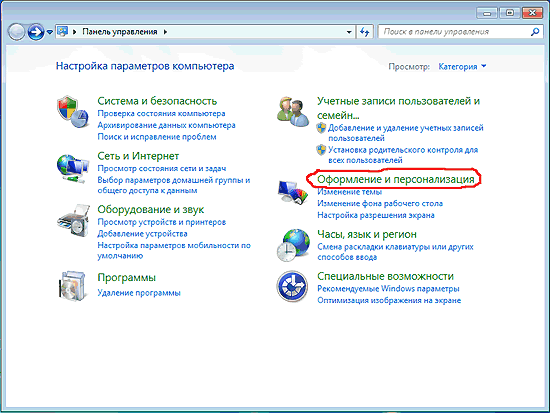Minimize the Control Panel window
Screen dimensions: 550x413
(487, 13)
